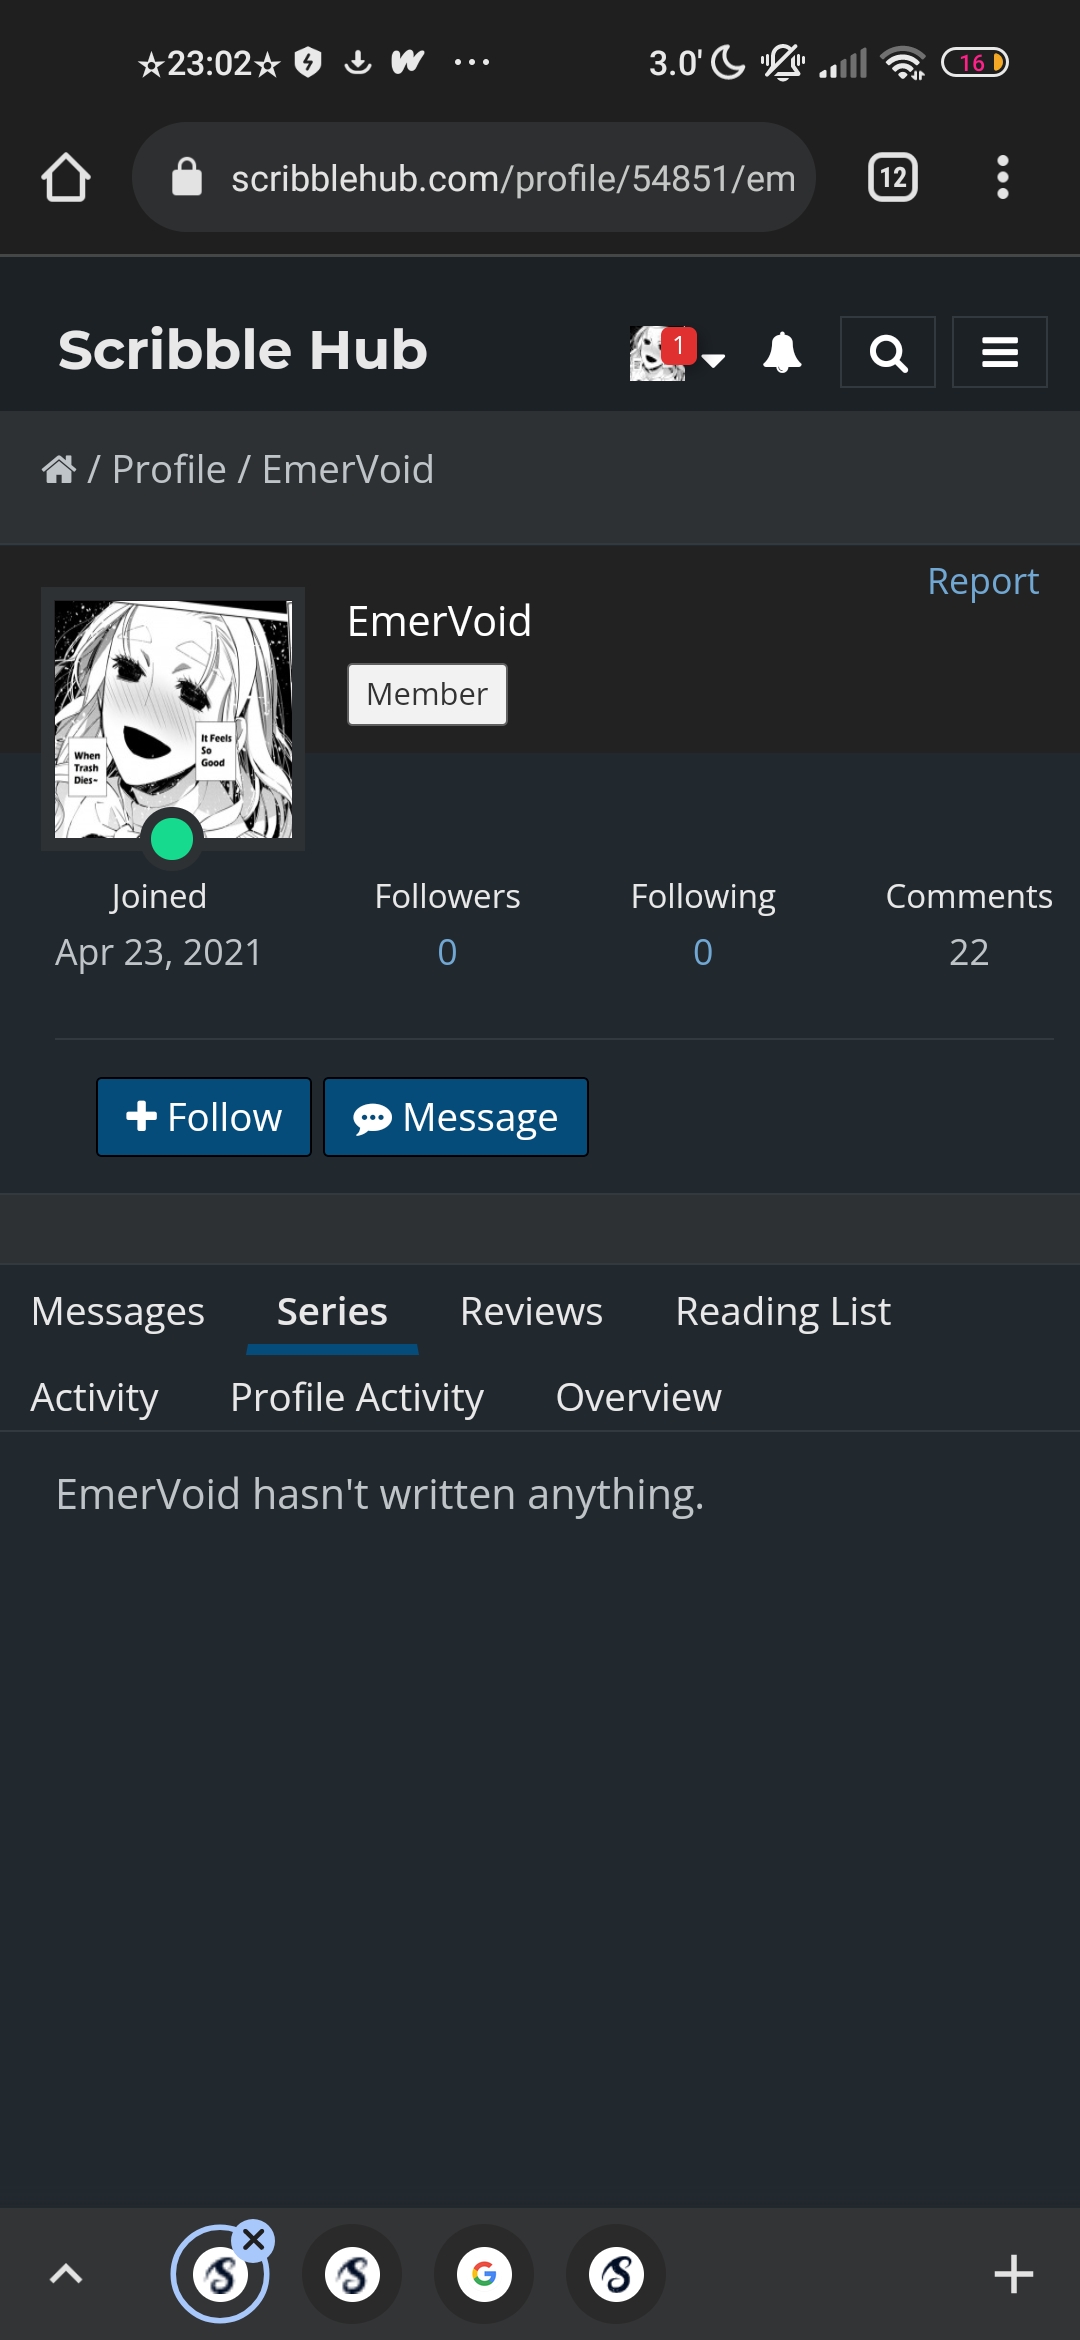Viewport: 1080px width, 2340px height.
Task: Add a new tab with plus icon
Action: point(1013,2274)
